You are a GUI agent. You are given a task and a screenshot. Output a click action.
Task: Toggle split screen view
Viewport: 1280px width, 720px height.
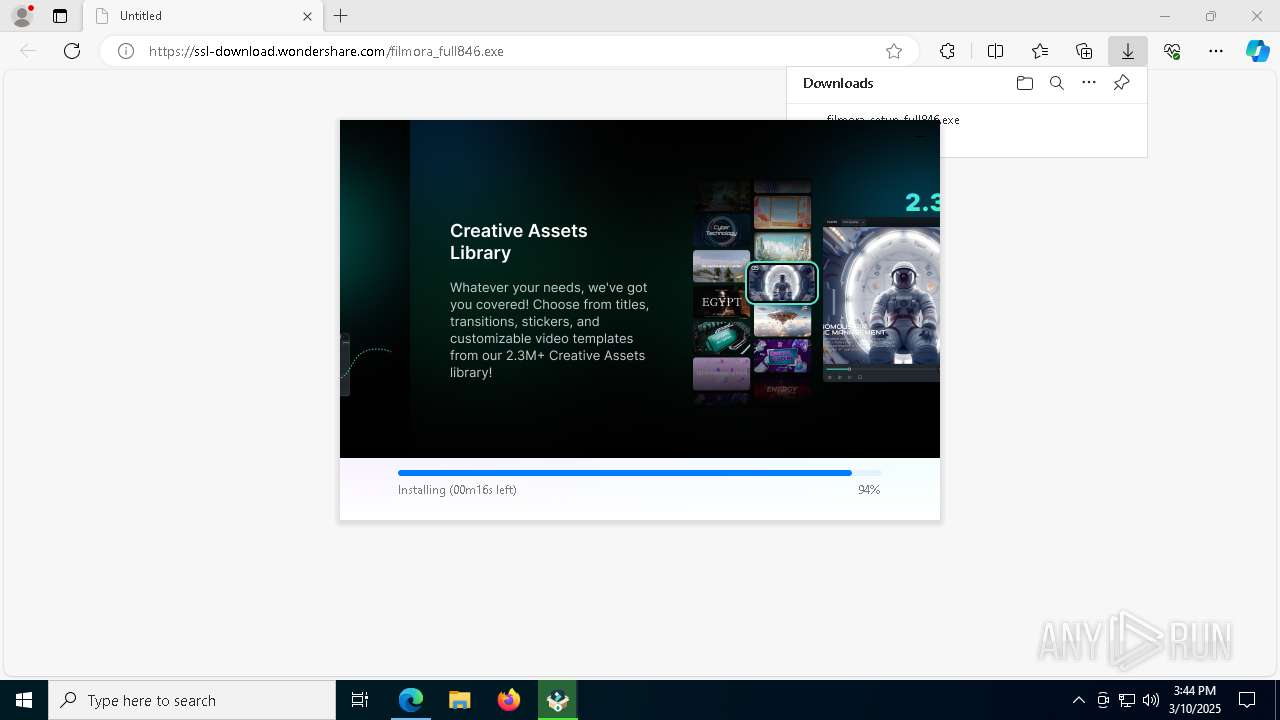coord(995,51)
